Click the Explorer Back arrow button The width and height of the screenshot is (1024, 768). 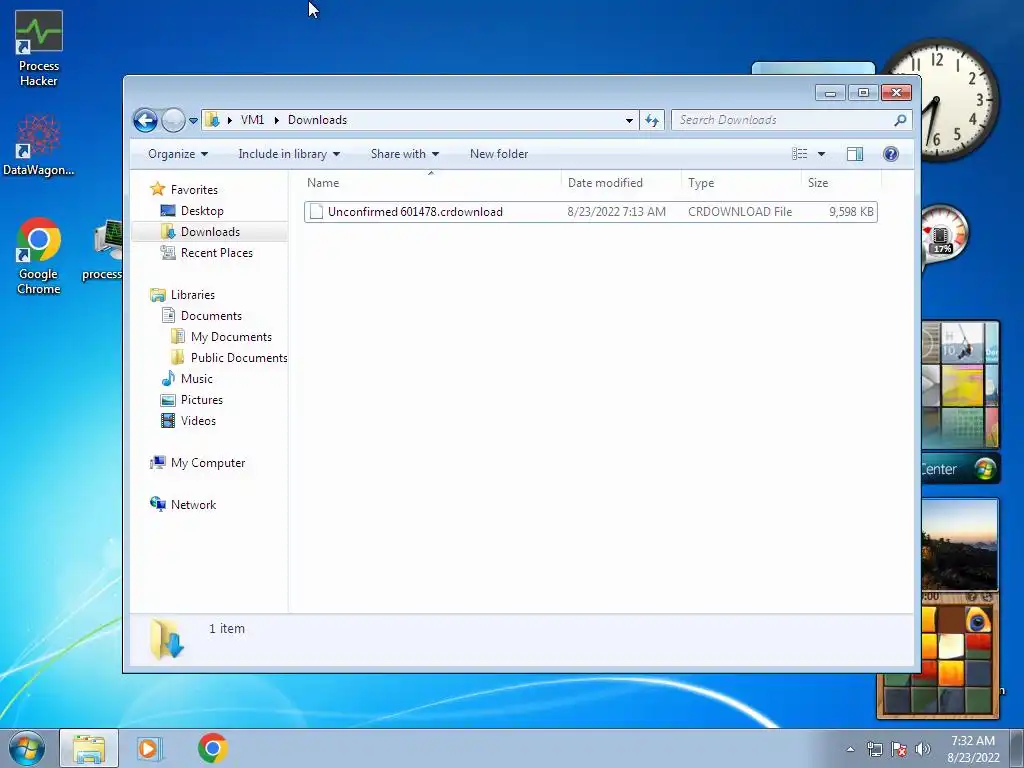[145, 120]
